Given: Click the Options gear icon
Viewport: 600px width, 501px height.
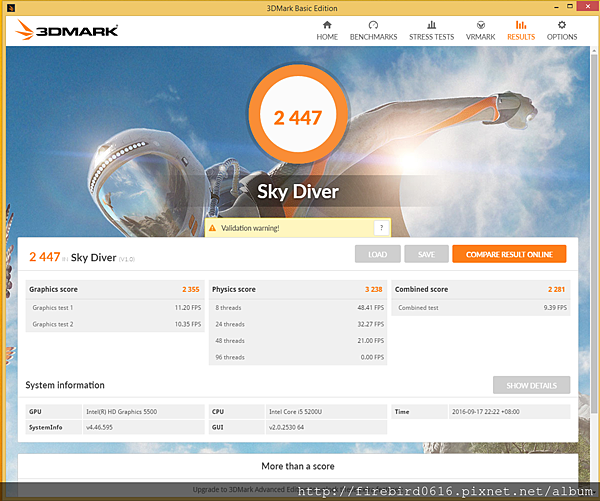Looking at the screenshot, I should pyautogui.click(x=561, y=25).
